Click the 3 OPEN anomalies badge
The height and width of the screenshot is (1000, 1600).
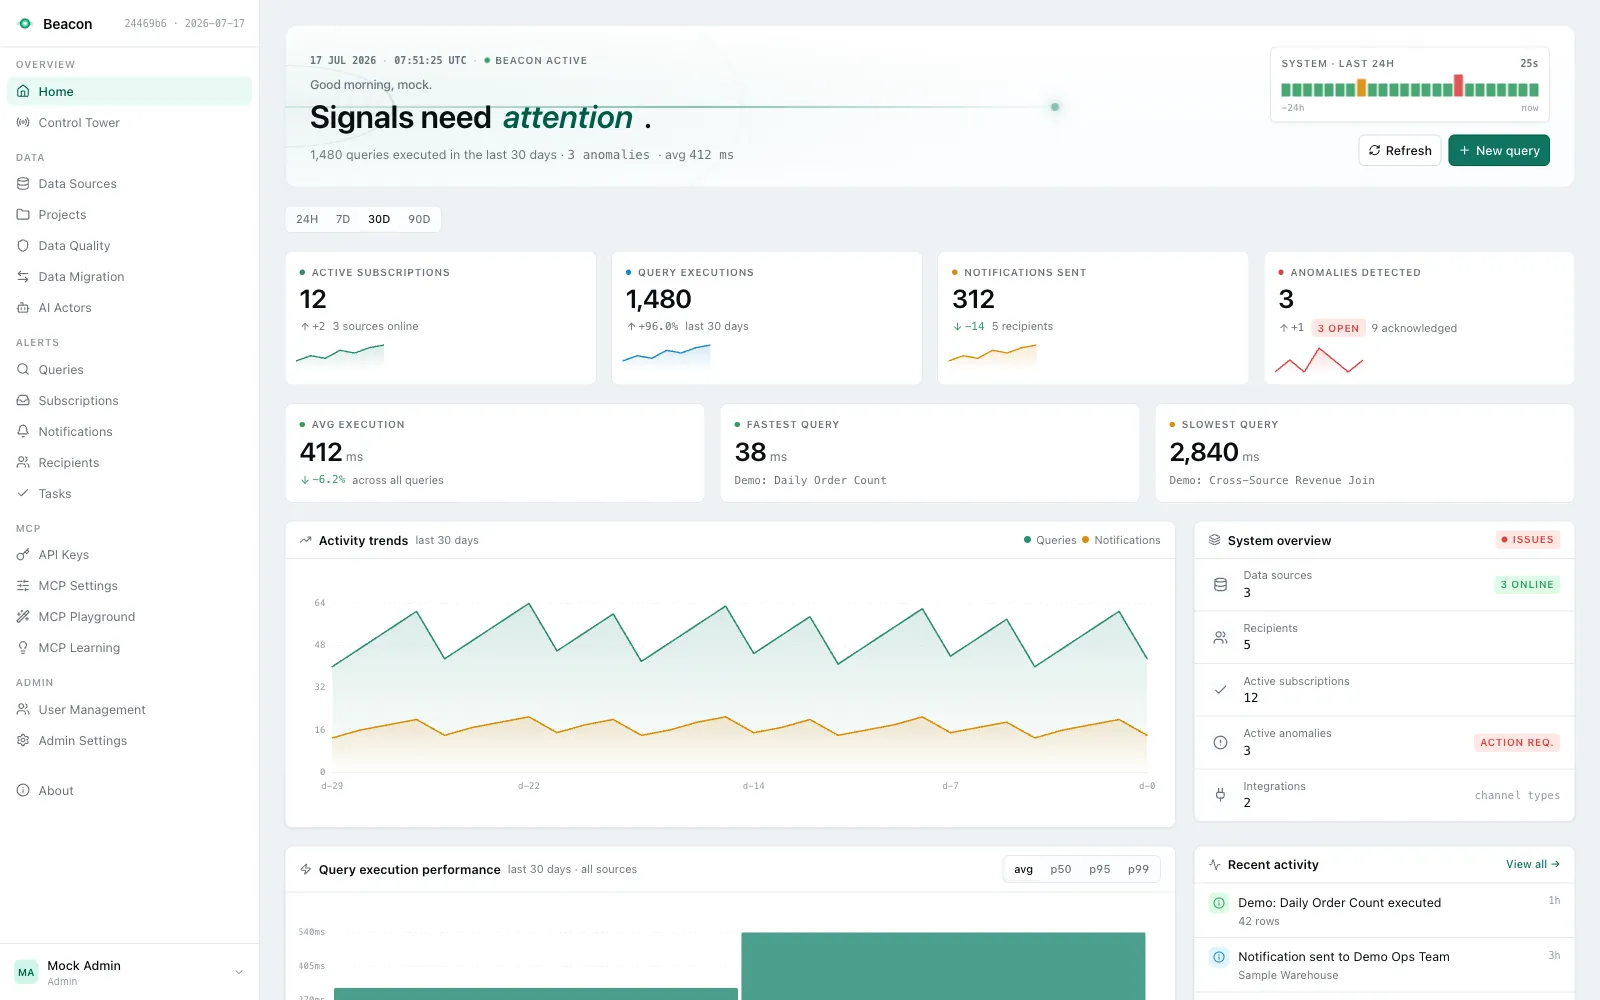(x=1338, y=328)
